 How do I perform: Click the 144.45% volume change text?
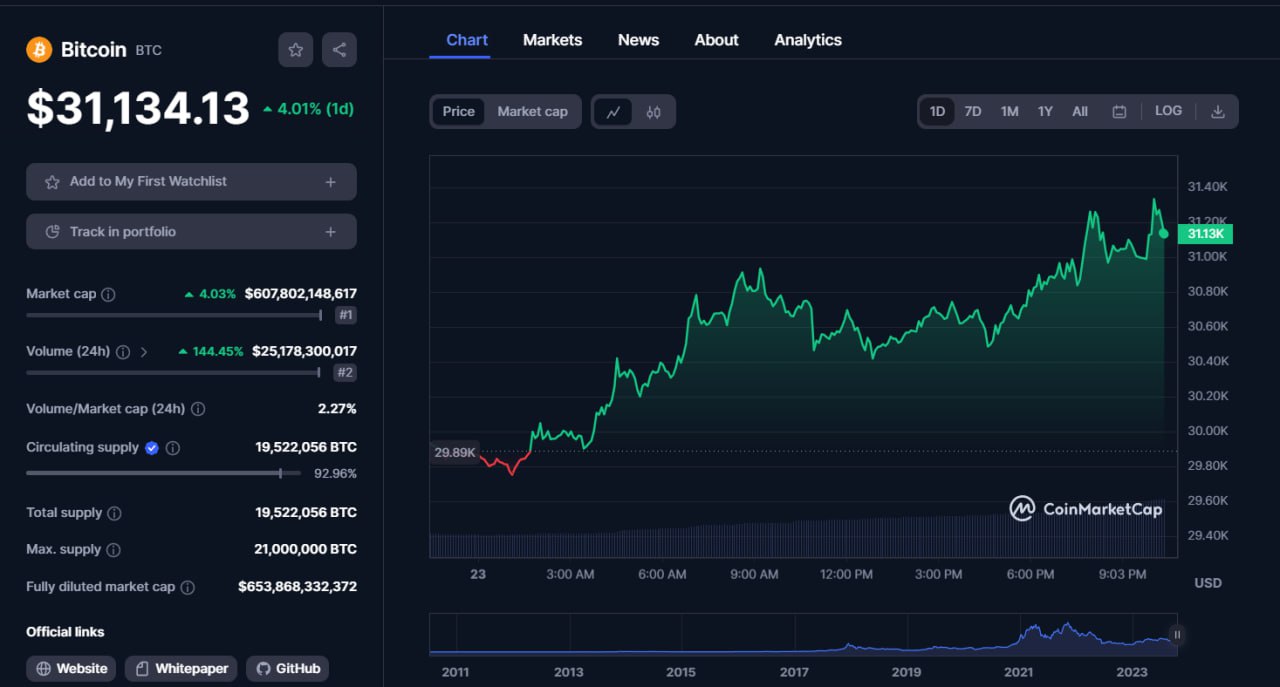click(x=211, y=352)
